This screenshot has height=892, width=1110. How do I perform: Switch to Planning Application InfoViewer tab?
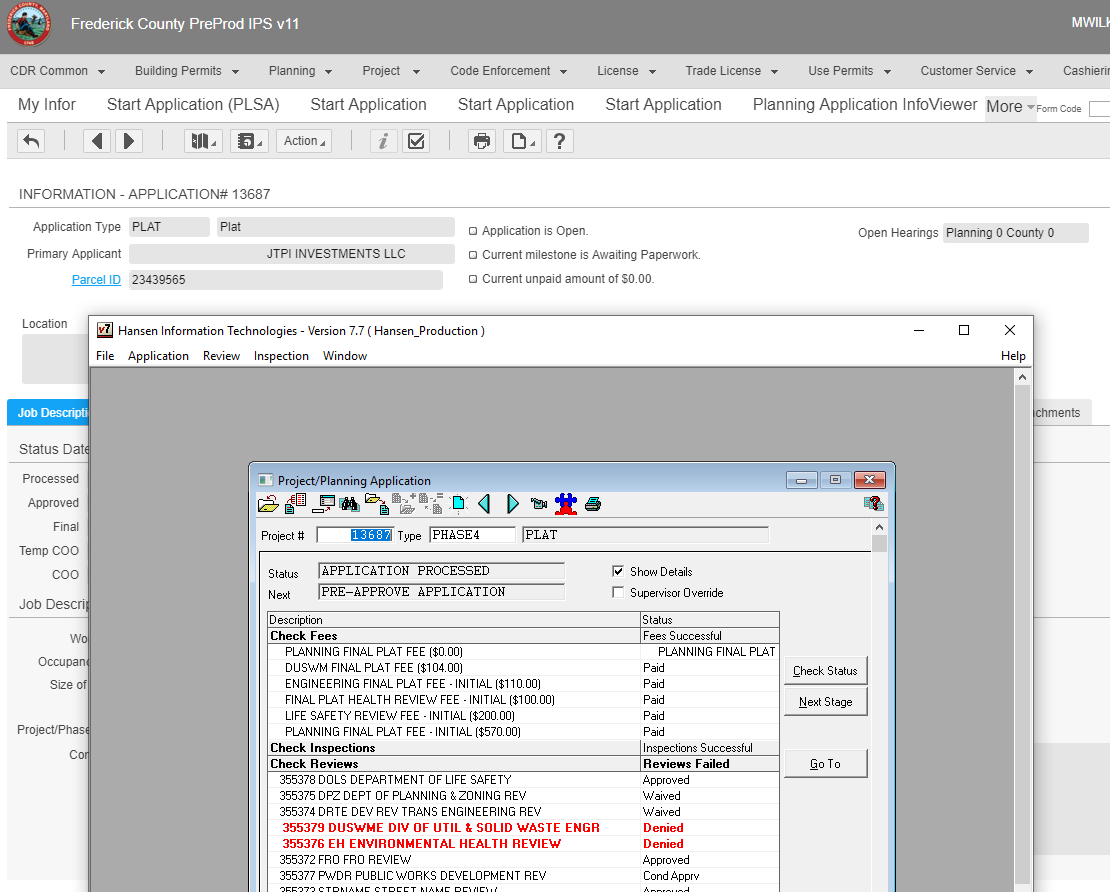(x=864, y=105)
